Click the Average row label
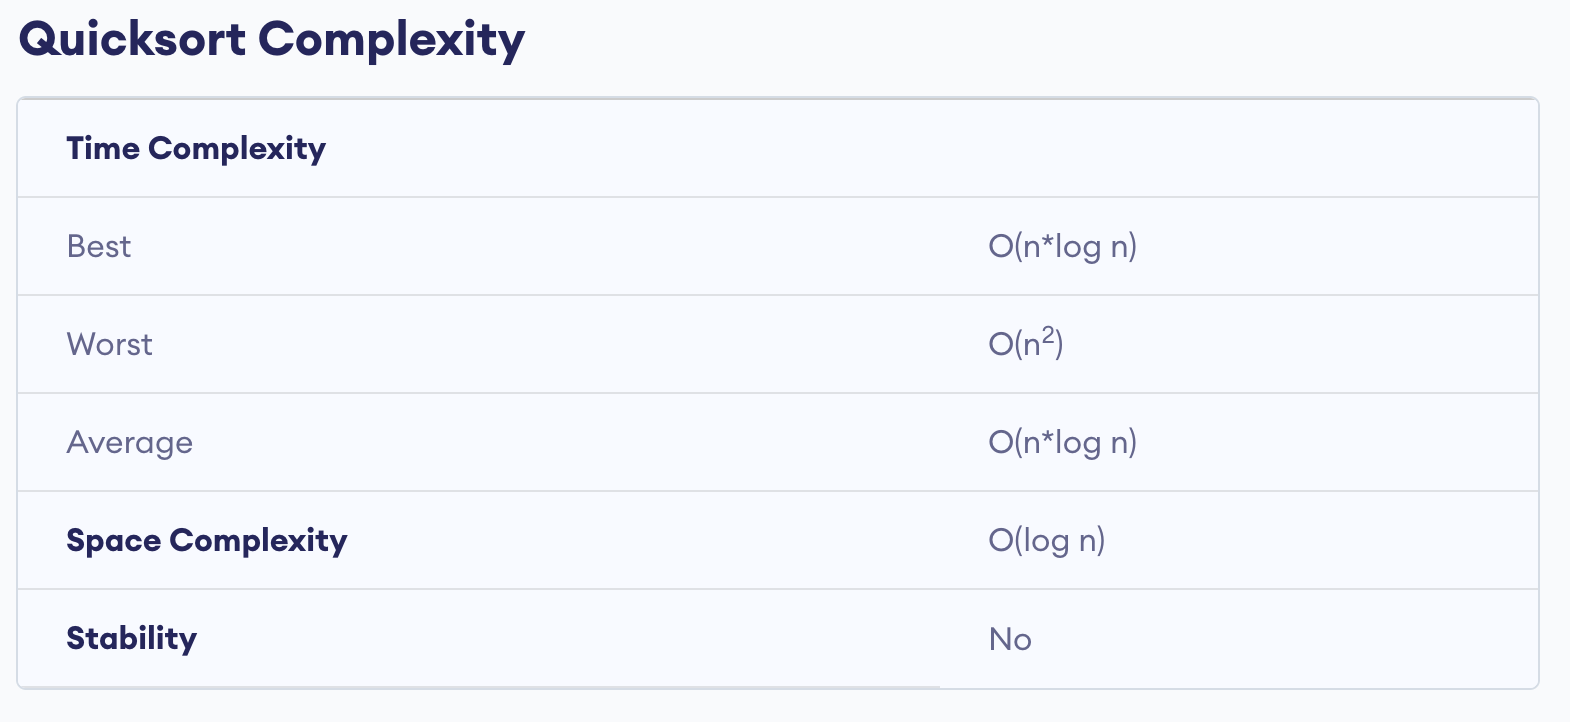Image resolution: width=1570 pixels, height=722 pixels. pyautogui.click(x=130, y=442)
